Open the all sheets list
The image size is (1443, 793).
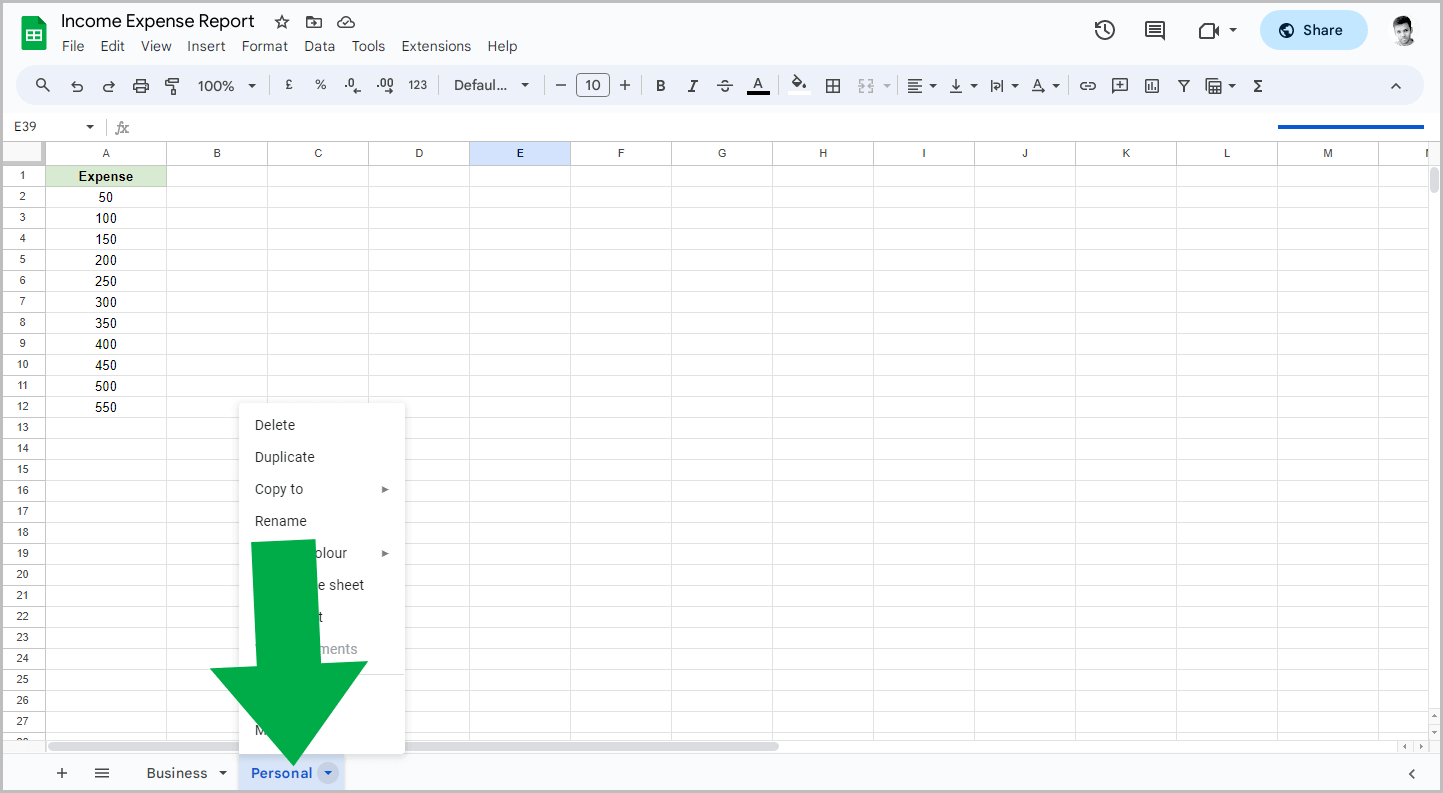click(102, 773)
